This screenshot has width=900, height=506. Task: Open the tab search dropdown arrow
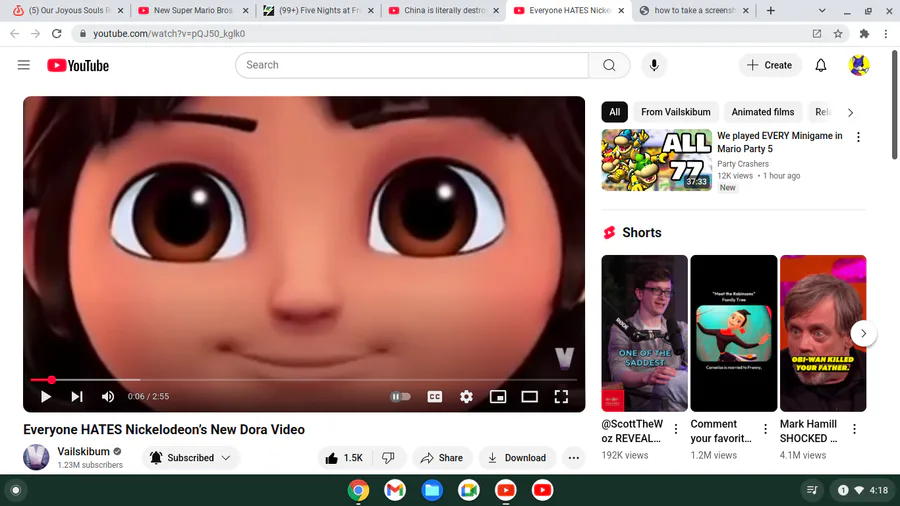point(822,10)
